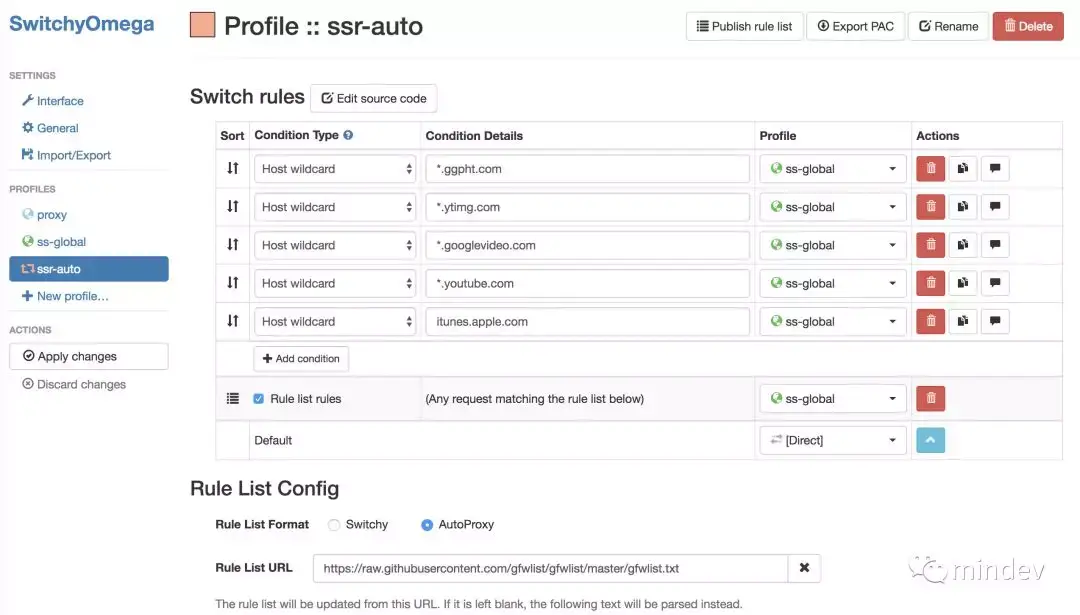Select the AutoProxy rule list format

pos(427,524)
